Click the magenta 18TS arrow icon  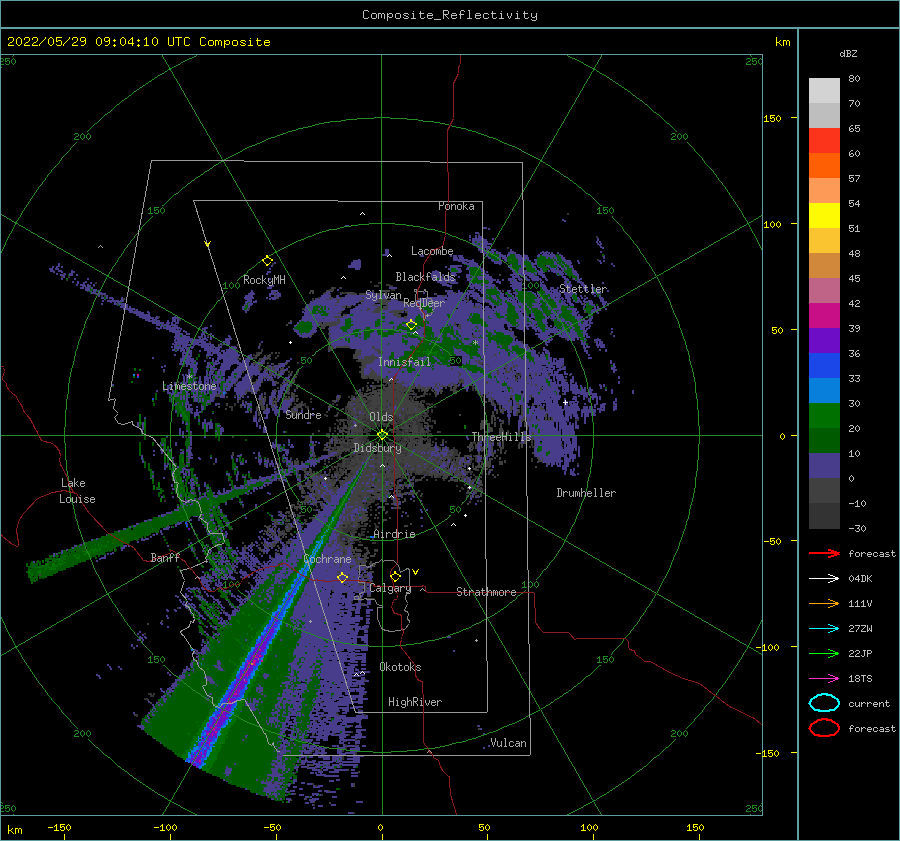(824, 679)
